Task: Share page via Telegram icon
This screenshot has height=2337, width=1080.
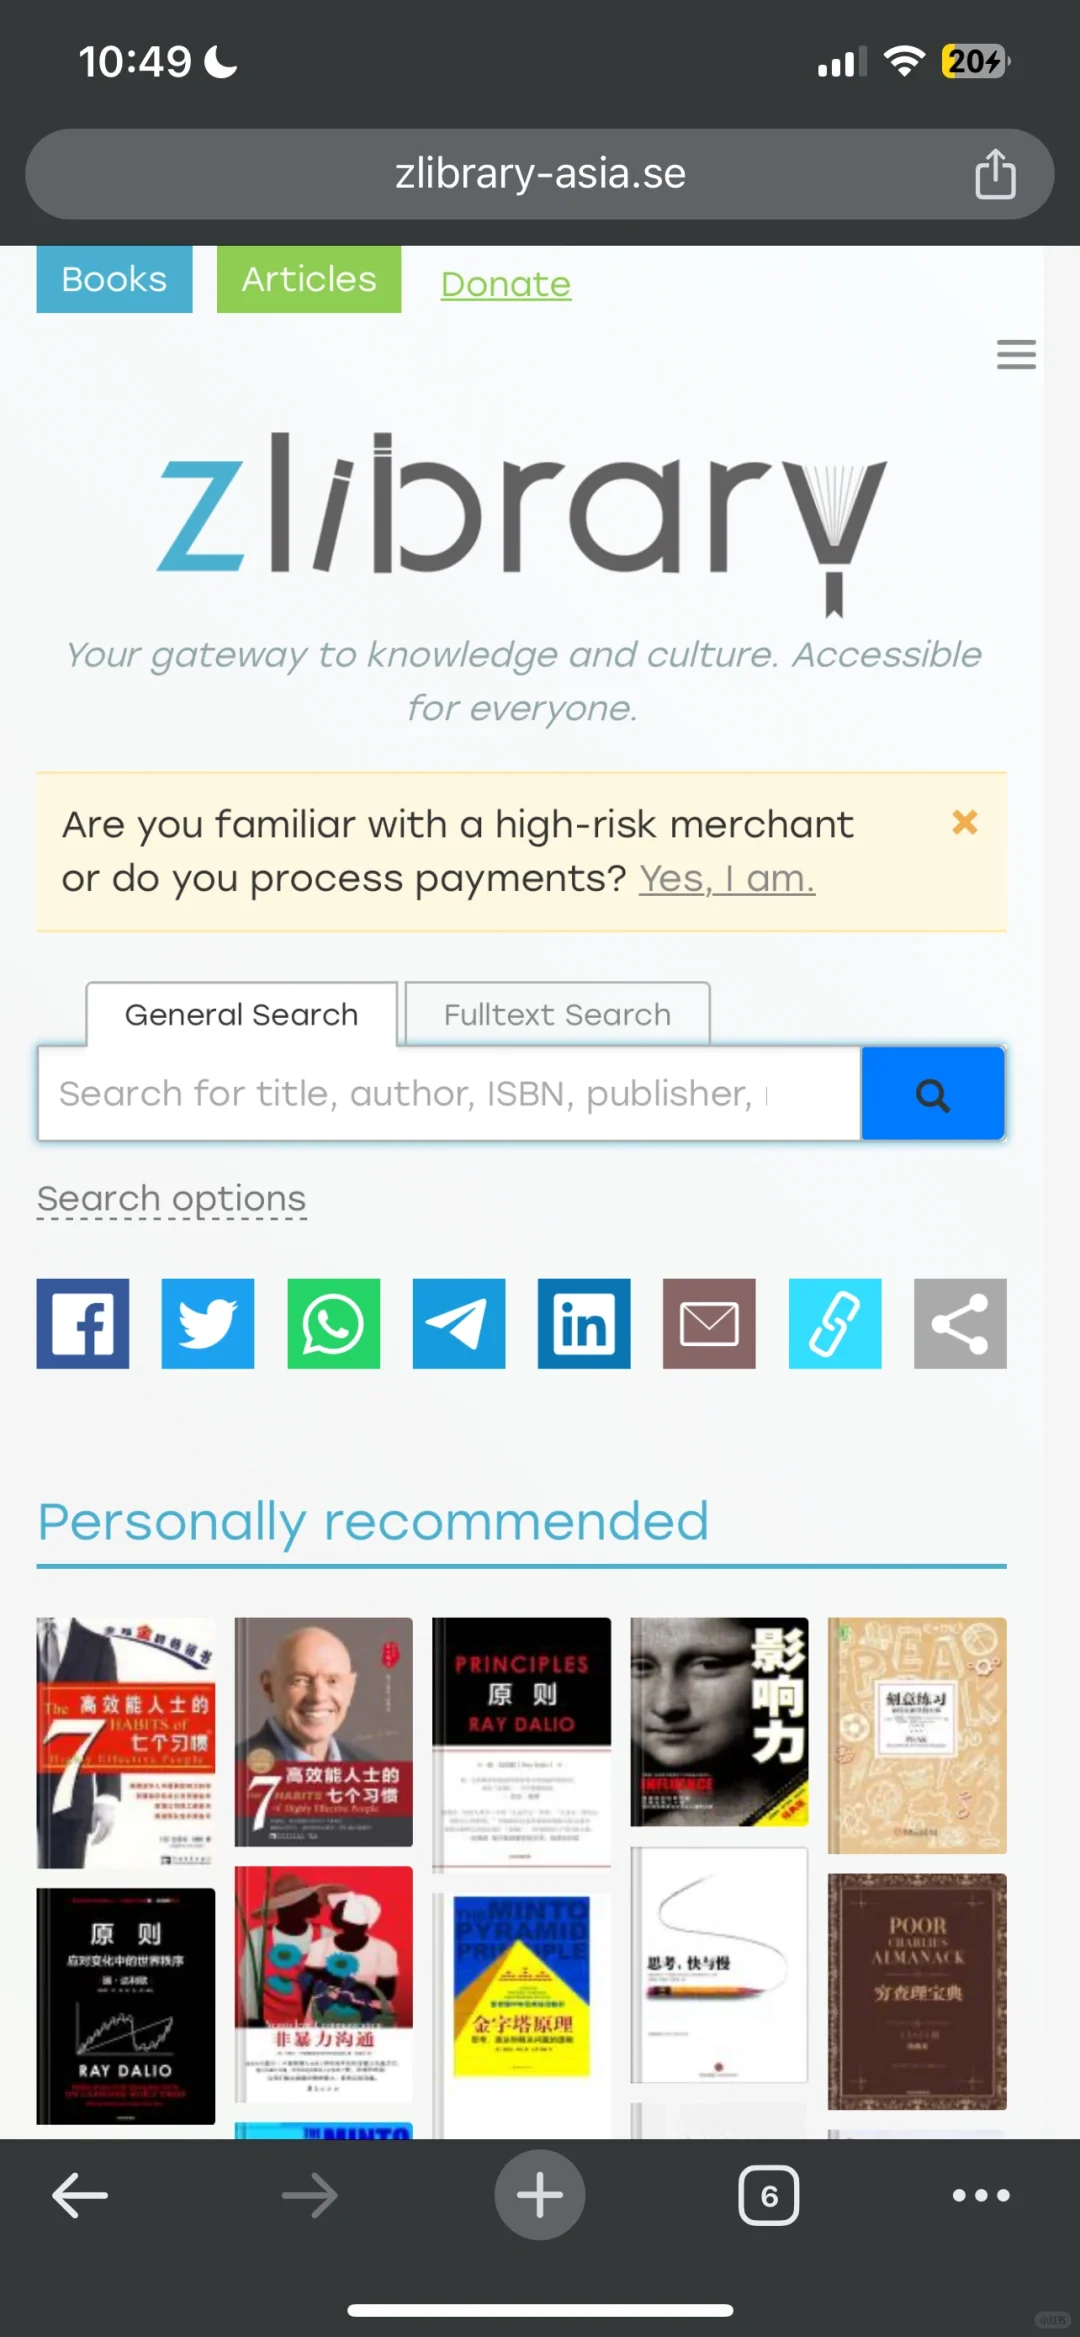Action: pos(459,1323)
